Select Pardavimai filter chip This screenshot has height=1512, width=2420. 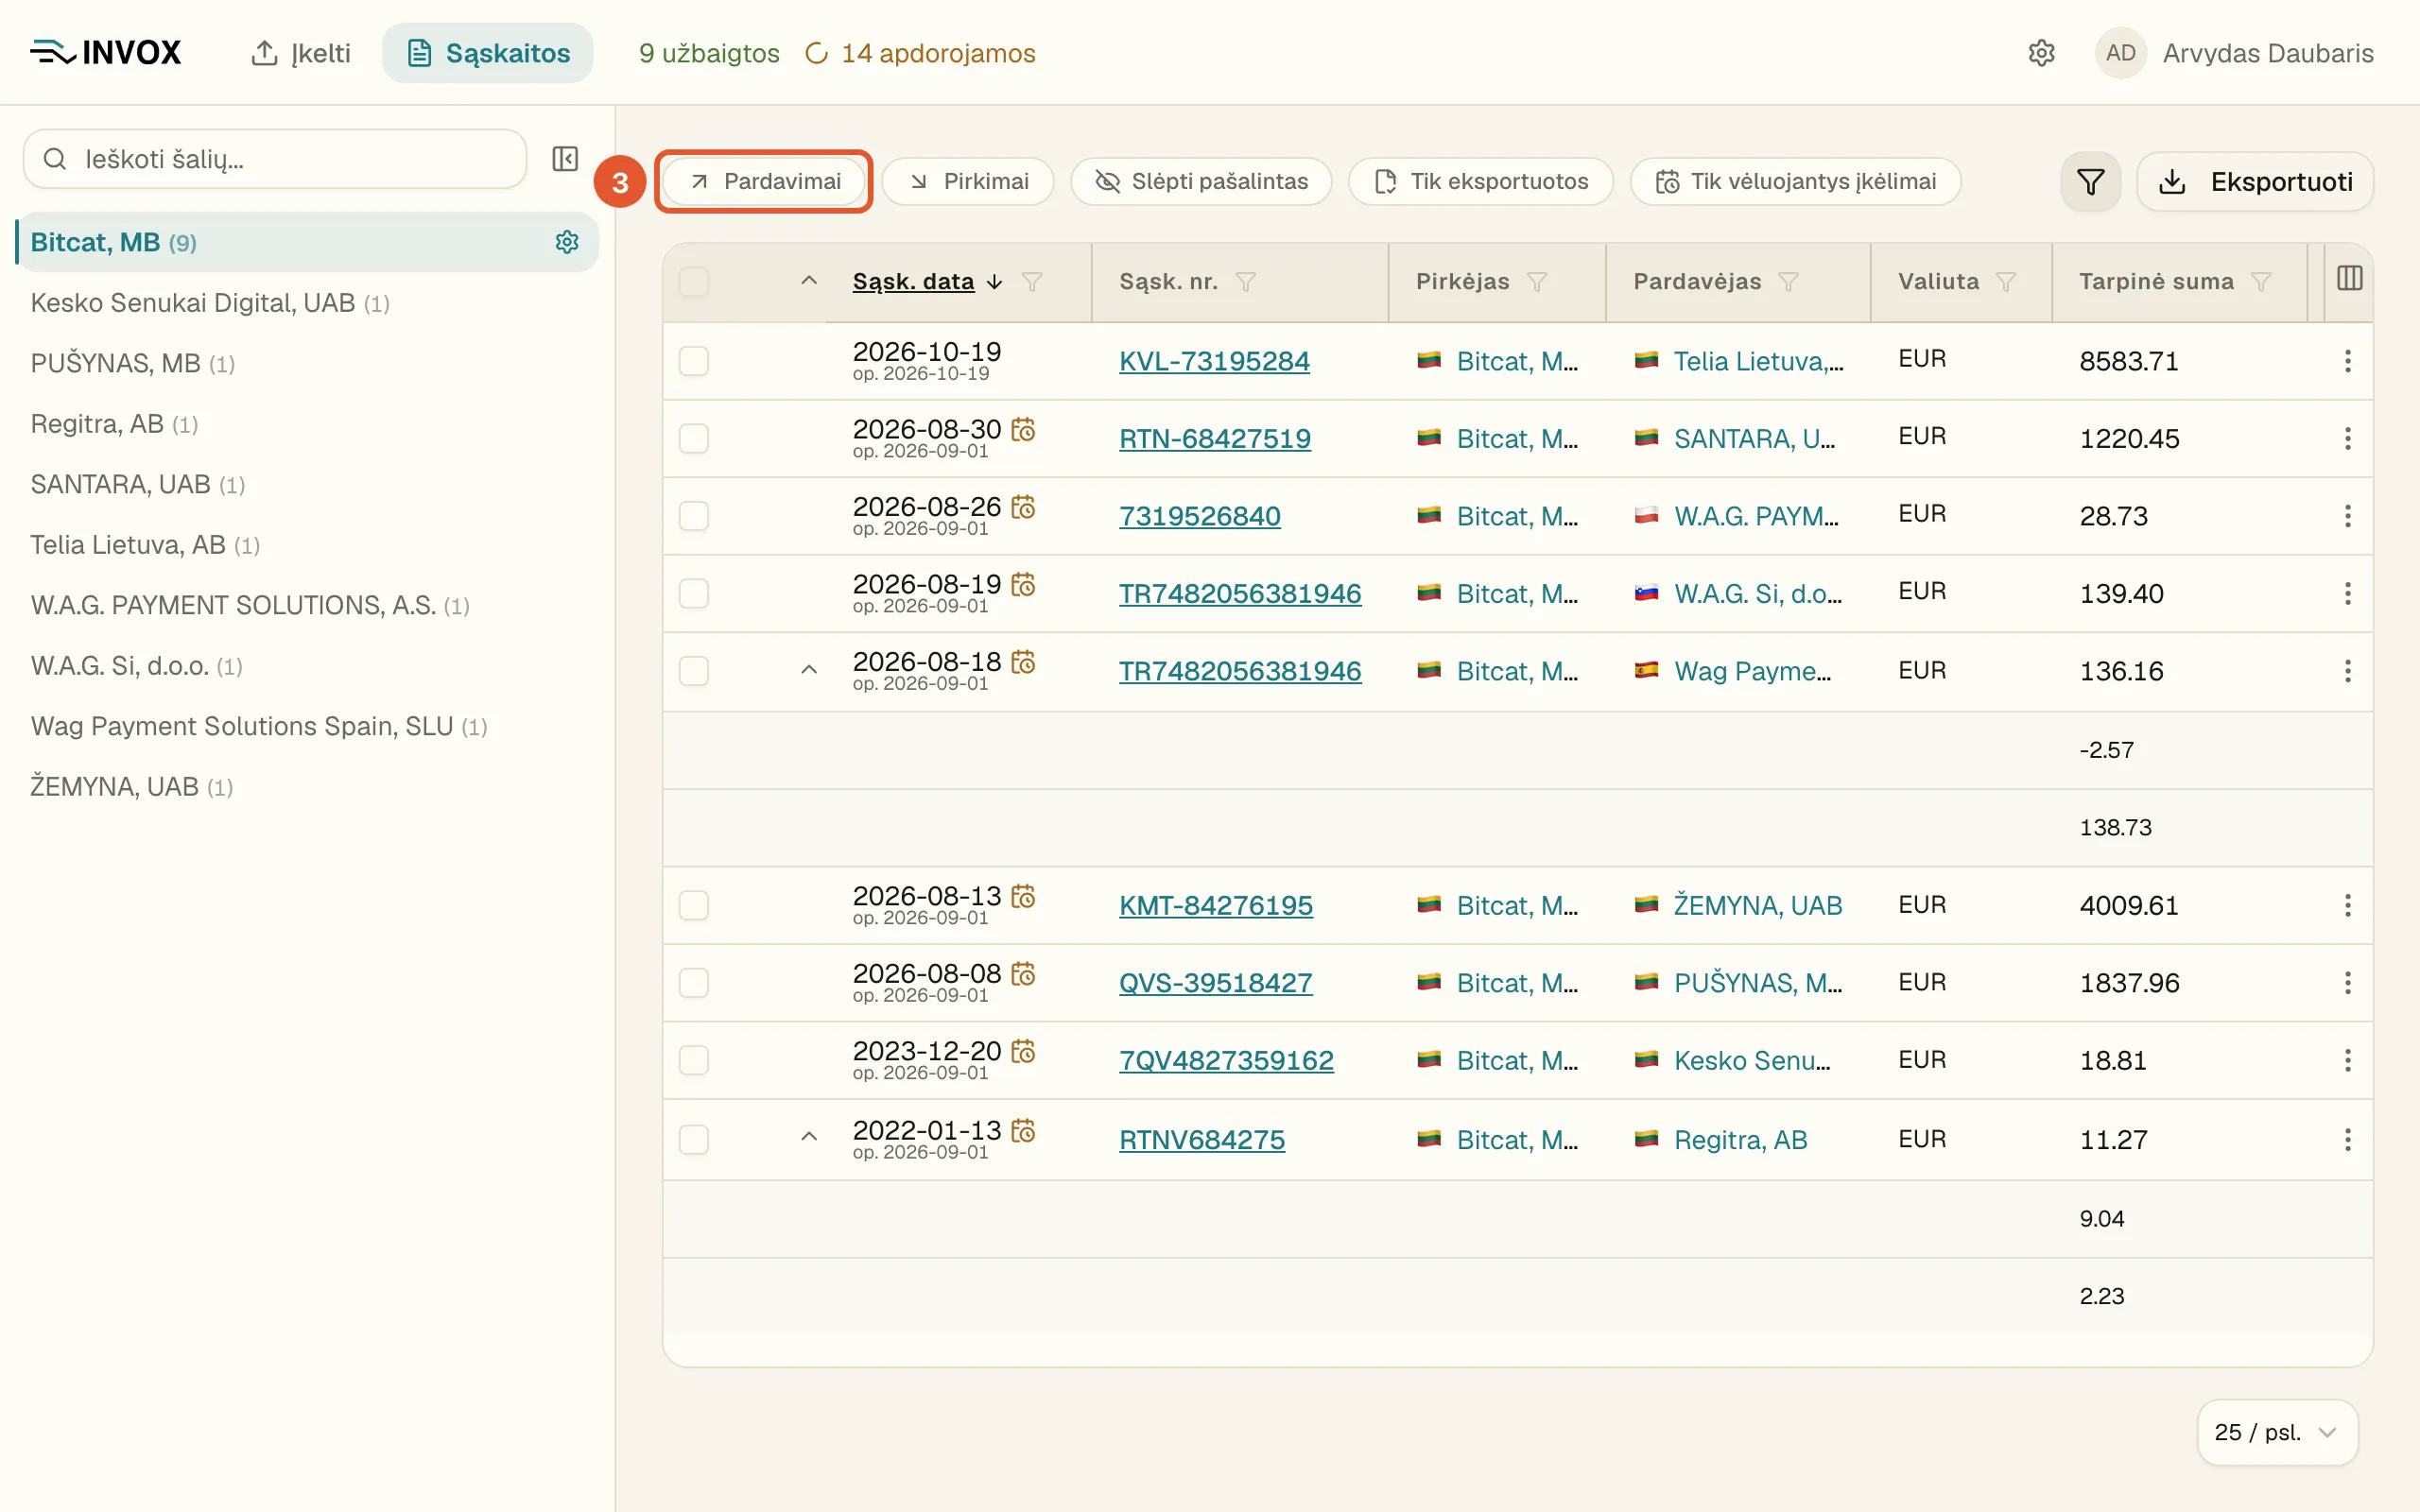click(765, 181)
